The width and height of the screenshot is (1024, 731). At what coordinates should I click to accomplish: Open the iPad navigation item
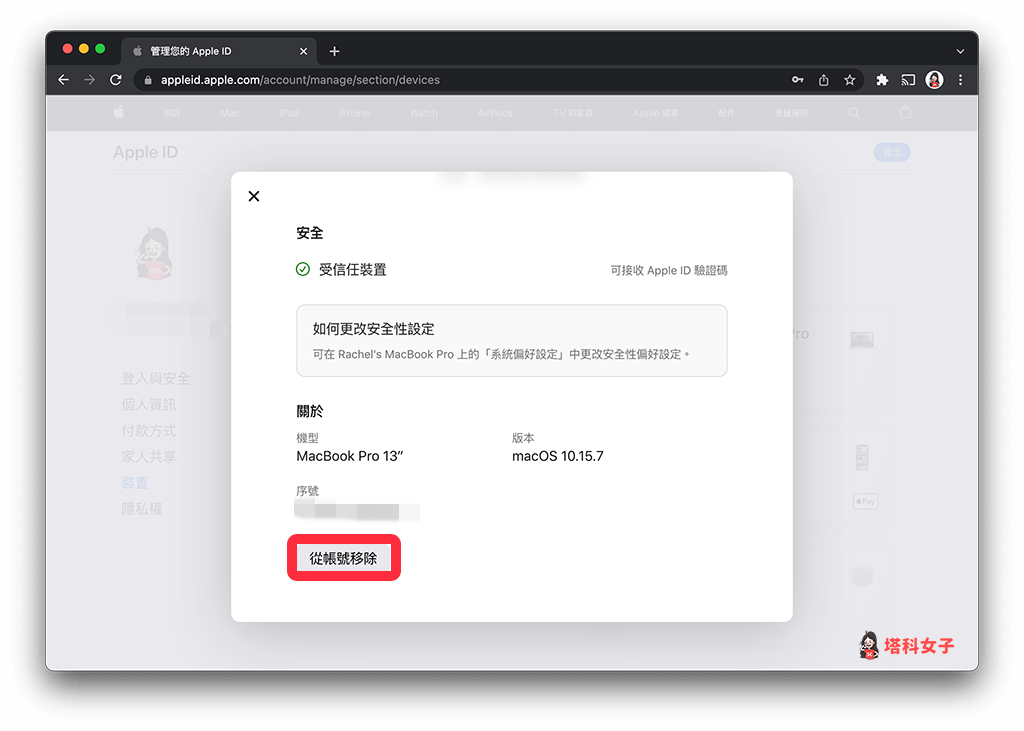(x=289, y=113)
